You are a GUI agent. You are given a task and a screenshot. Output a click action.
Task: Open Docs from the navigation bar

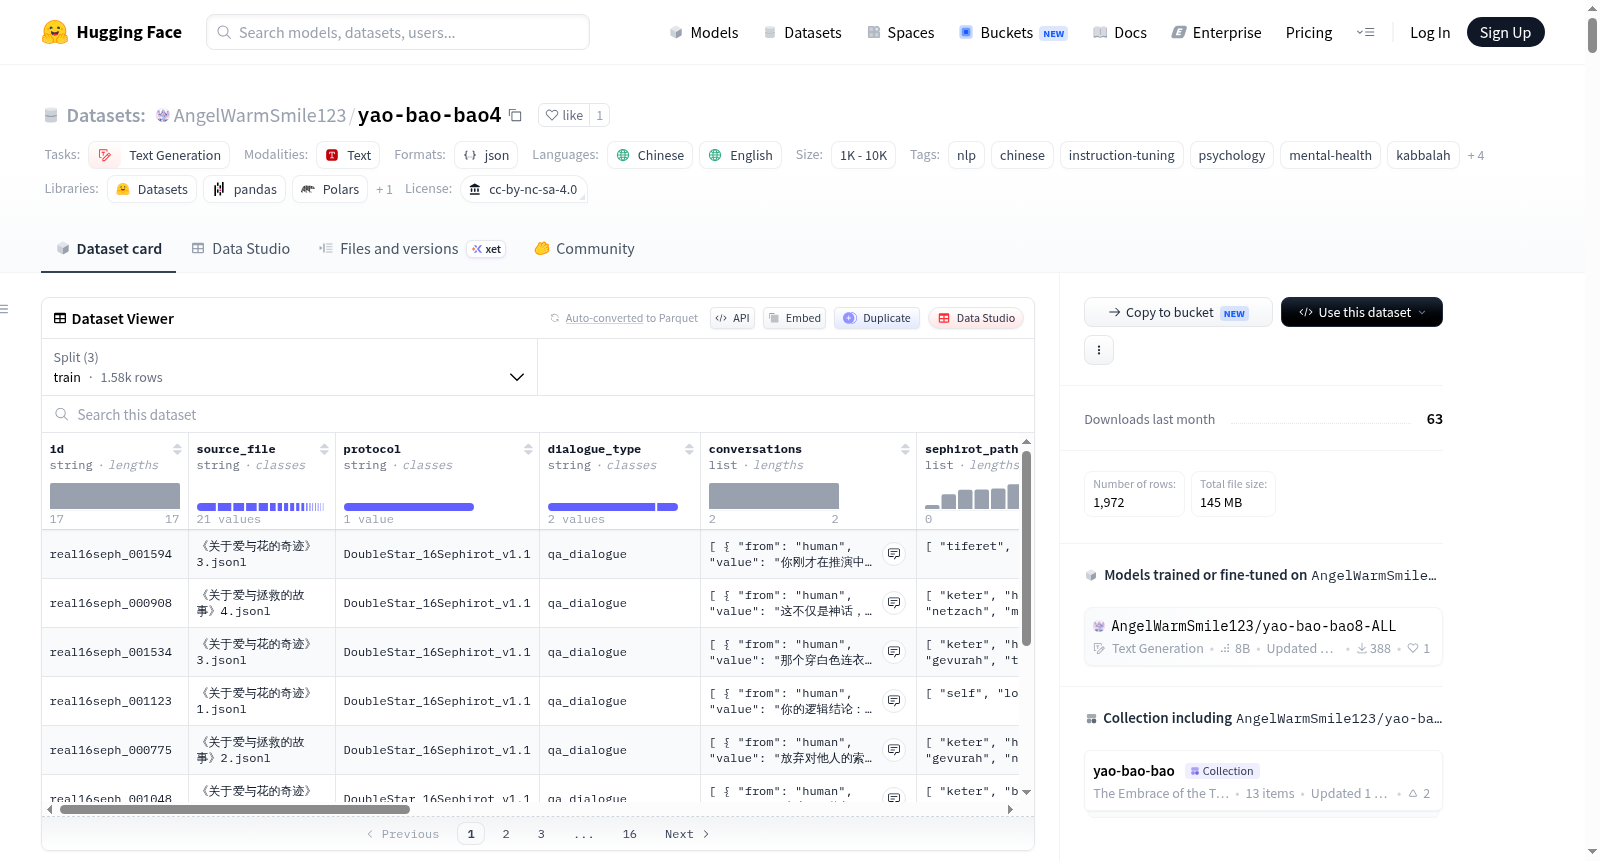1120,32
